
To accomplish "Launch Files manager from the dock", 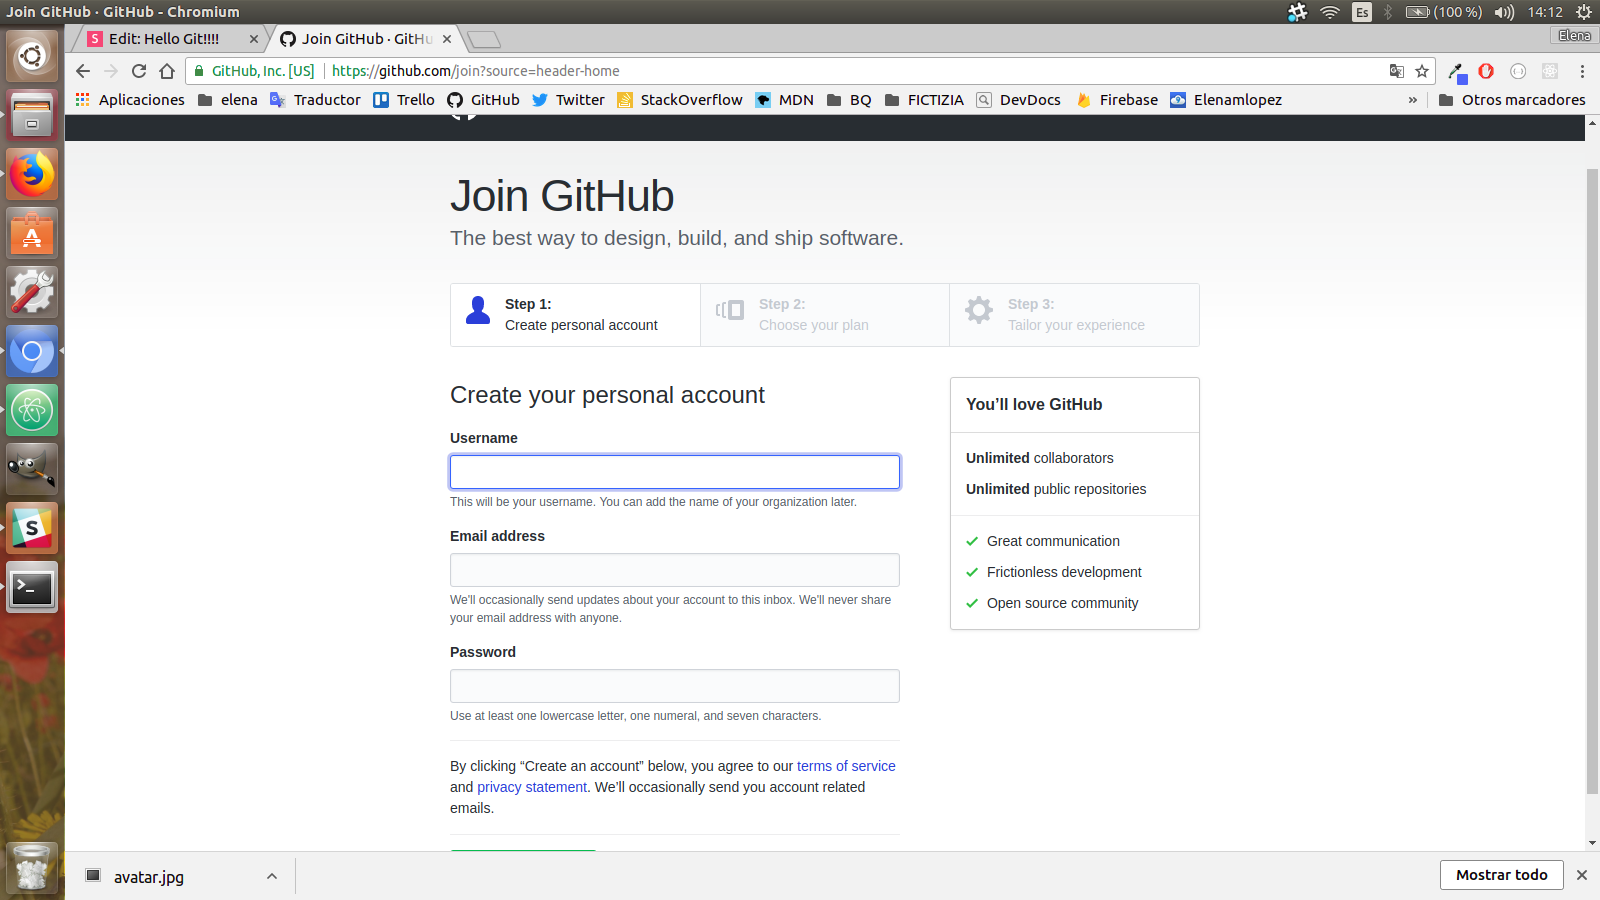I will tap(32, 115).
